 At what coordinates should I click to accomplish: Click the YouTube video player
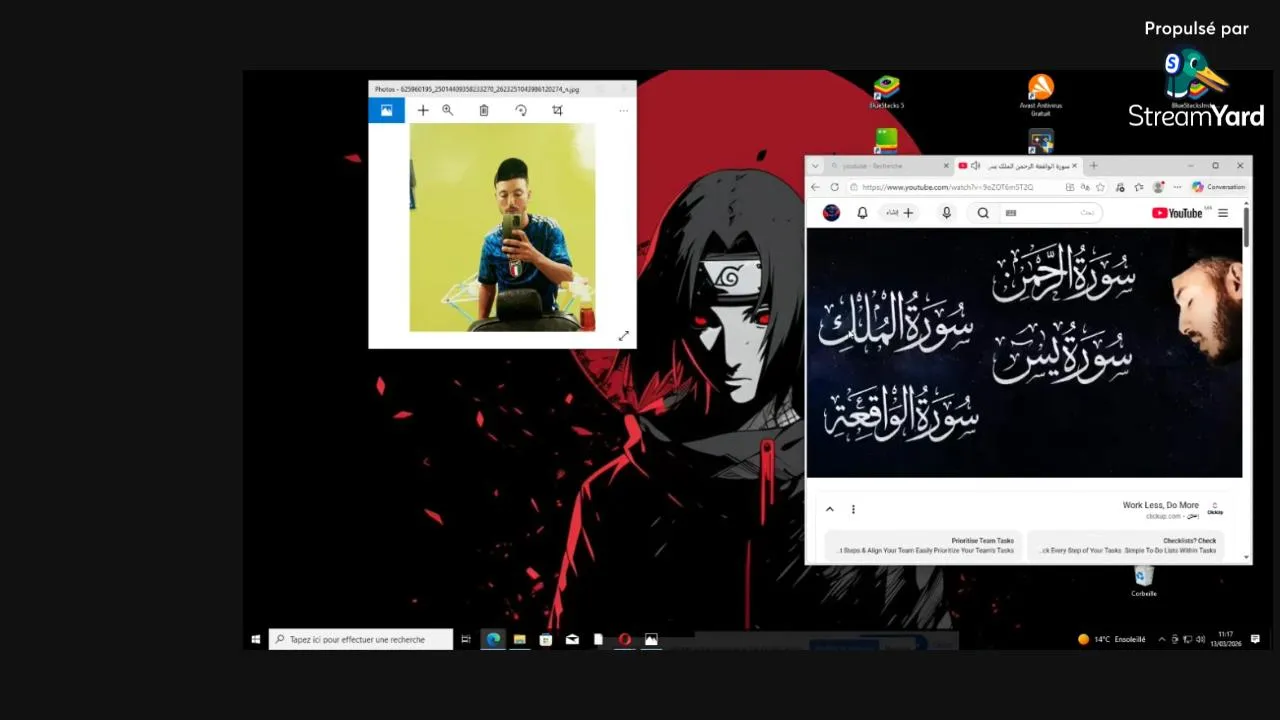coord(1024,353)
